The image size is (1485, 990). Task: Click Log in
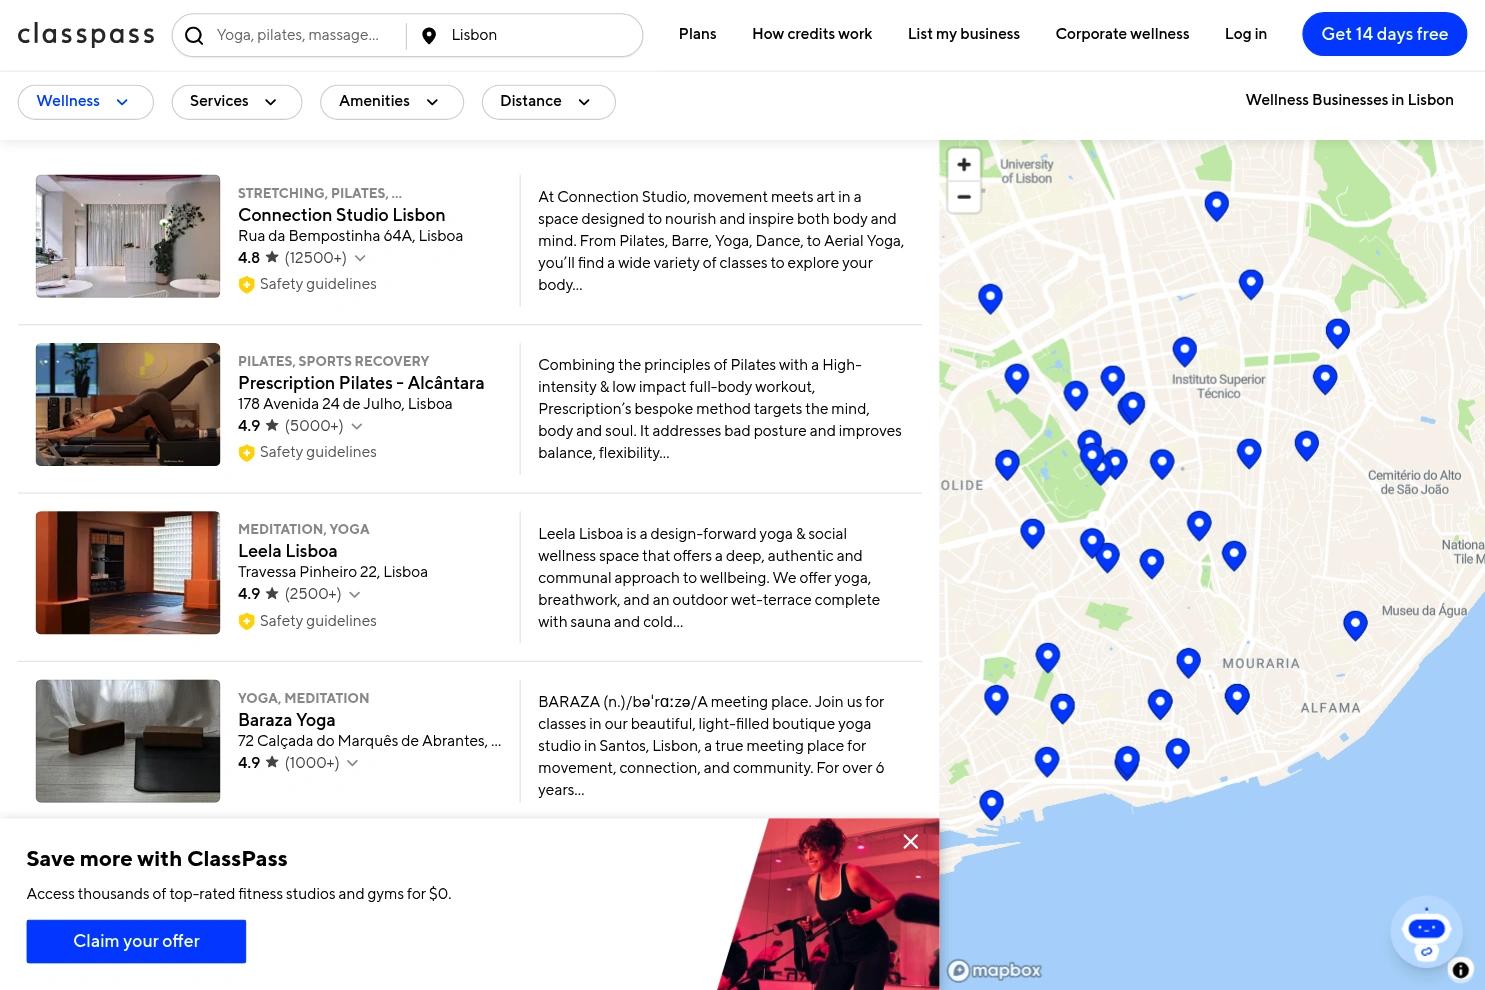tap(1246, 35)
